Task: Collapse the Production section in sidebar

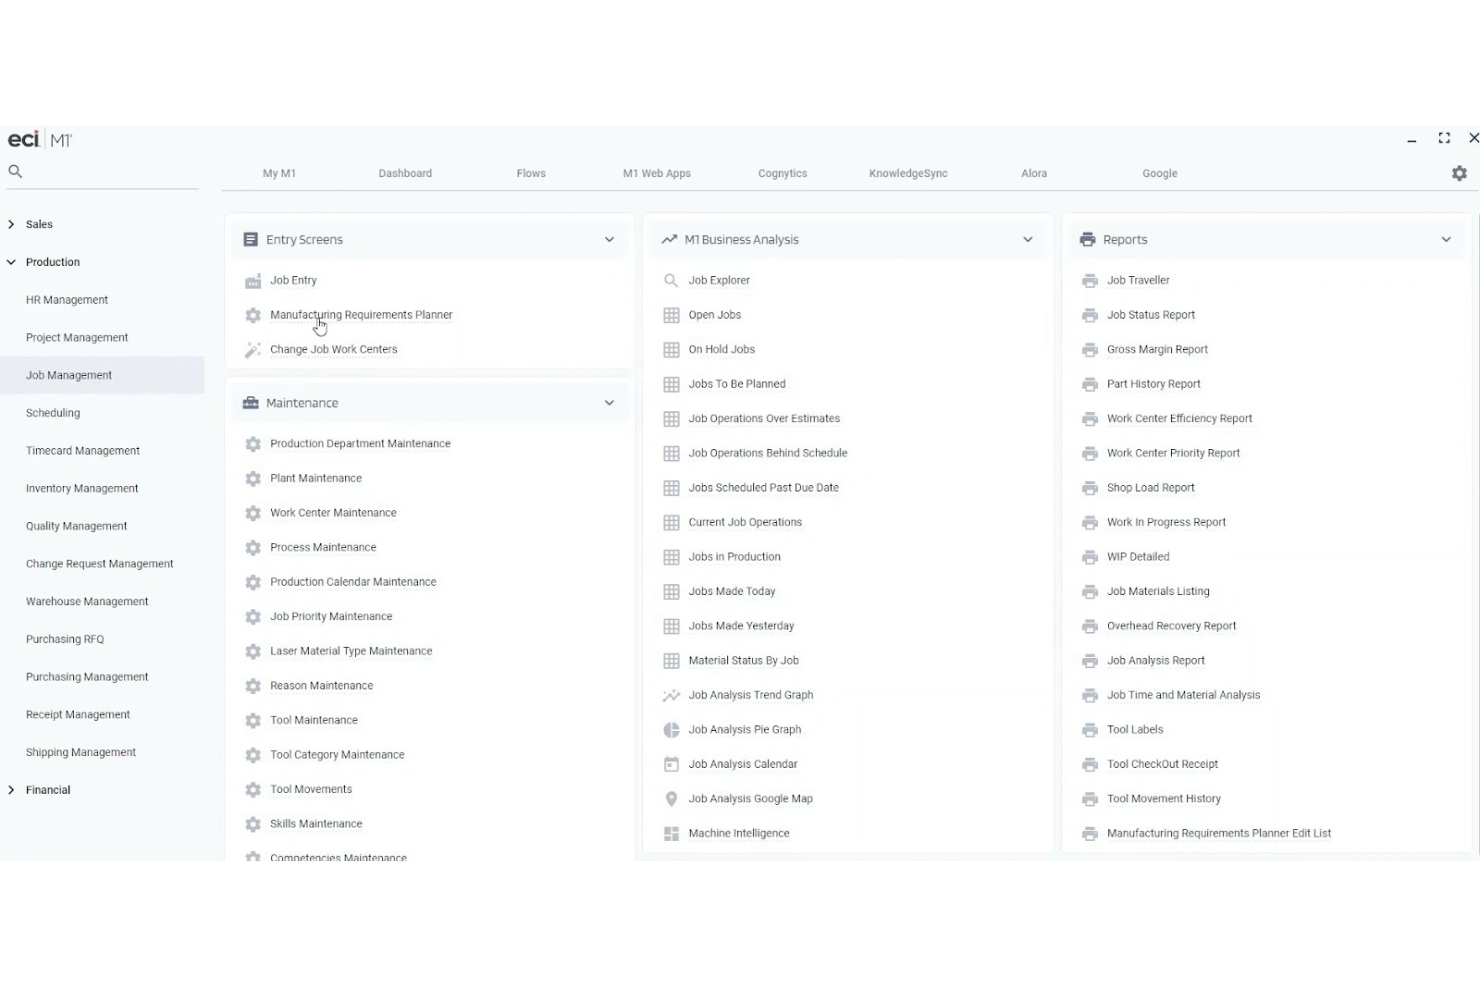Action: [11, 262]
